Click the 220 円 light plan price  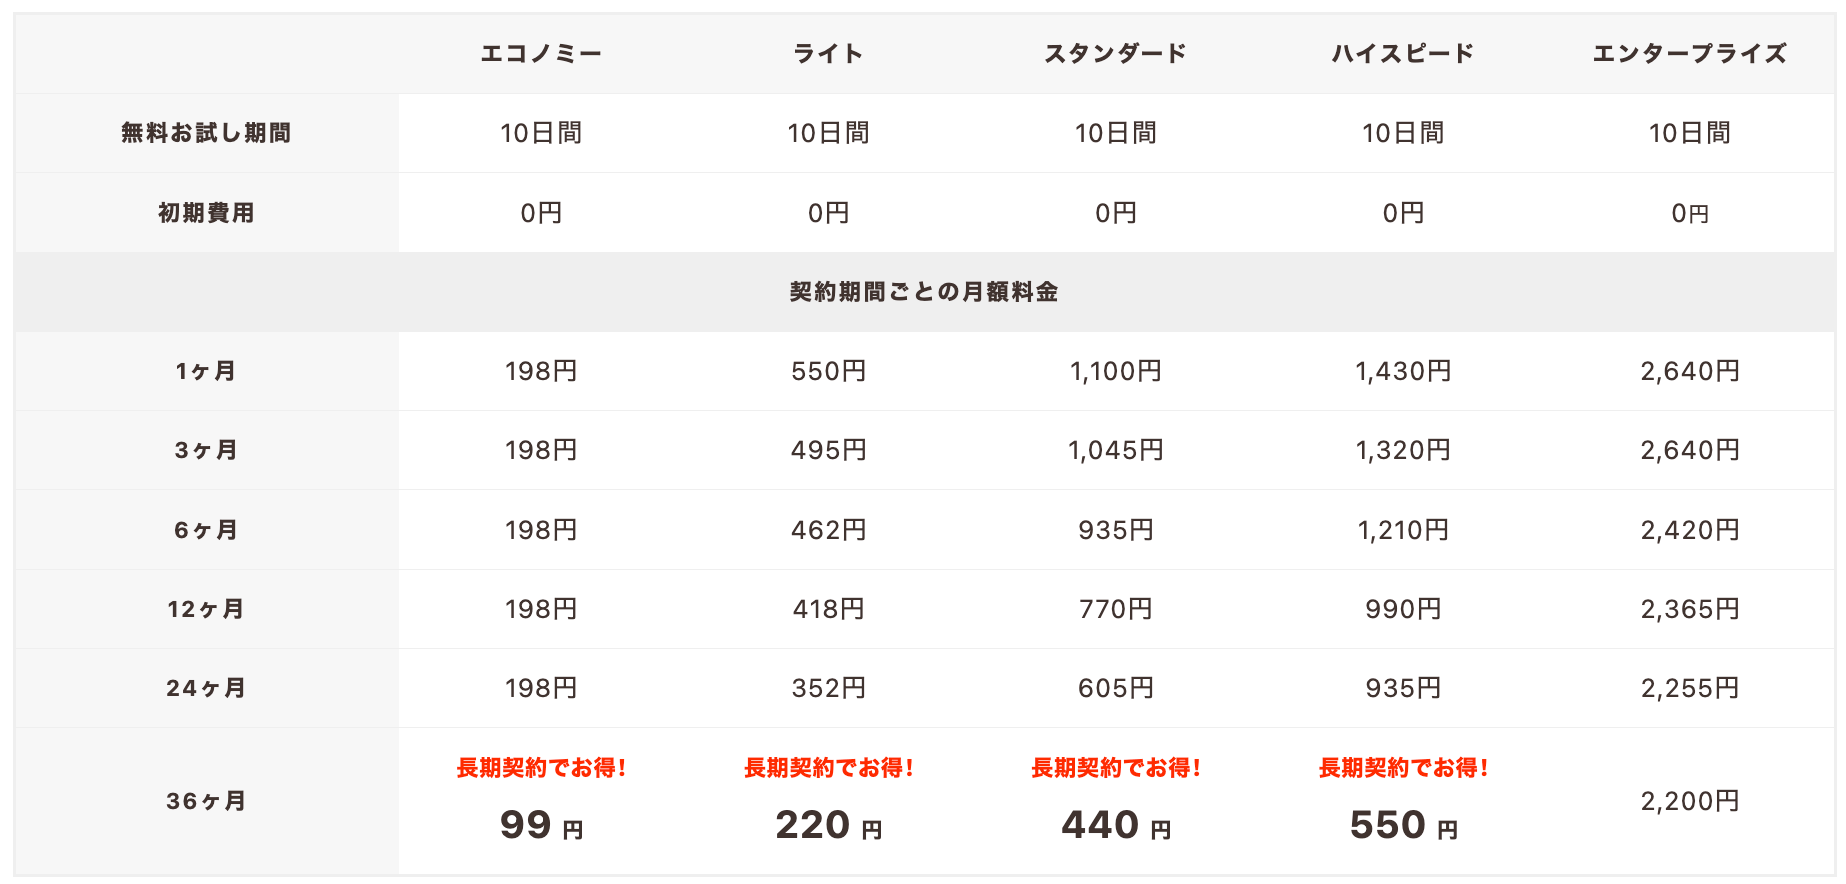point(828,825)
